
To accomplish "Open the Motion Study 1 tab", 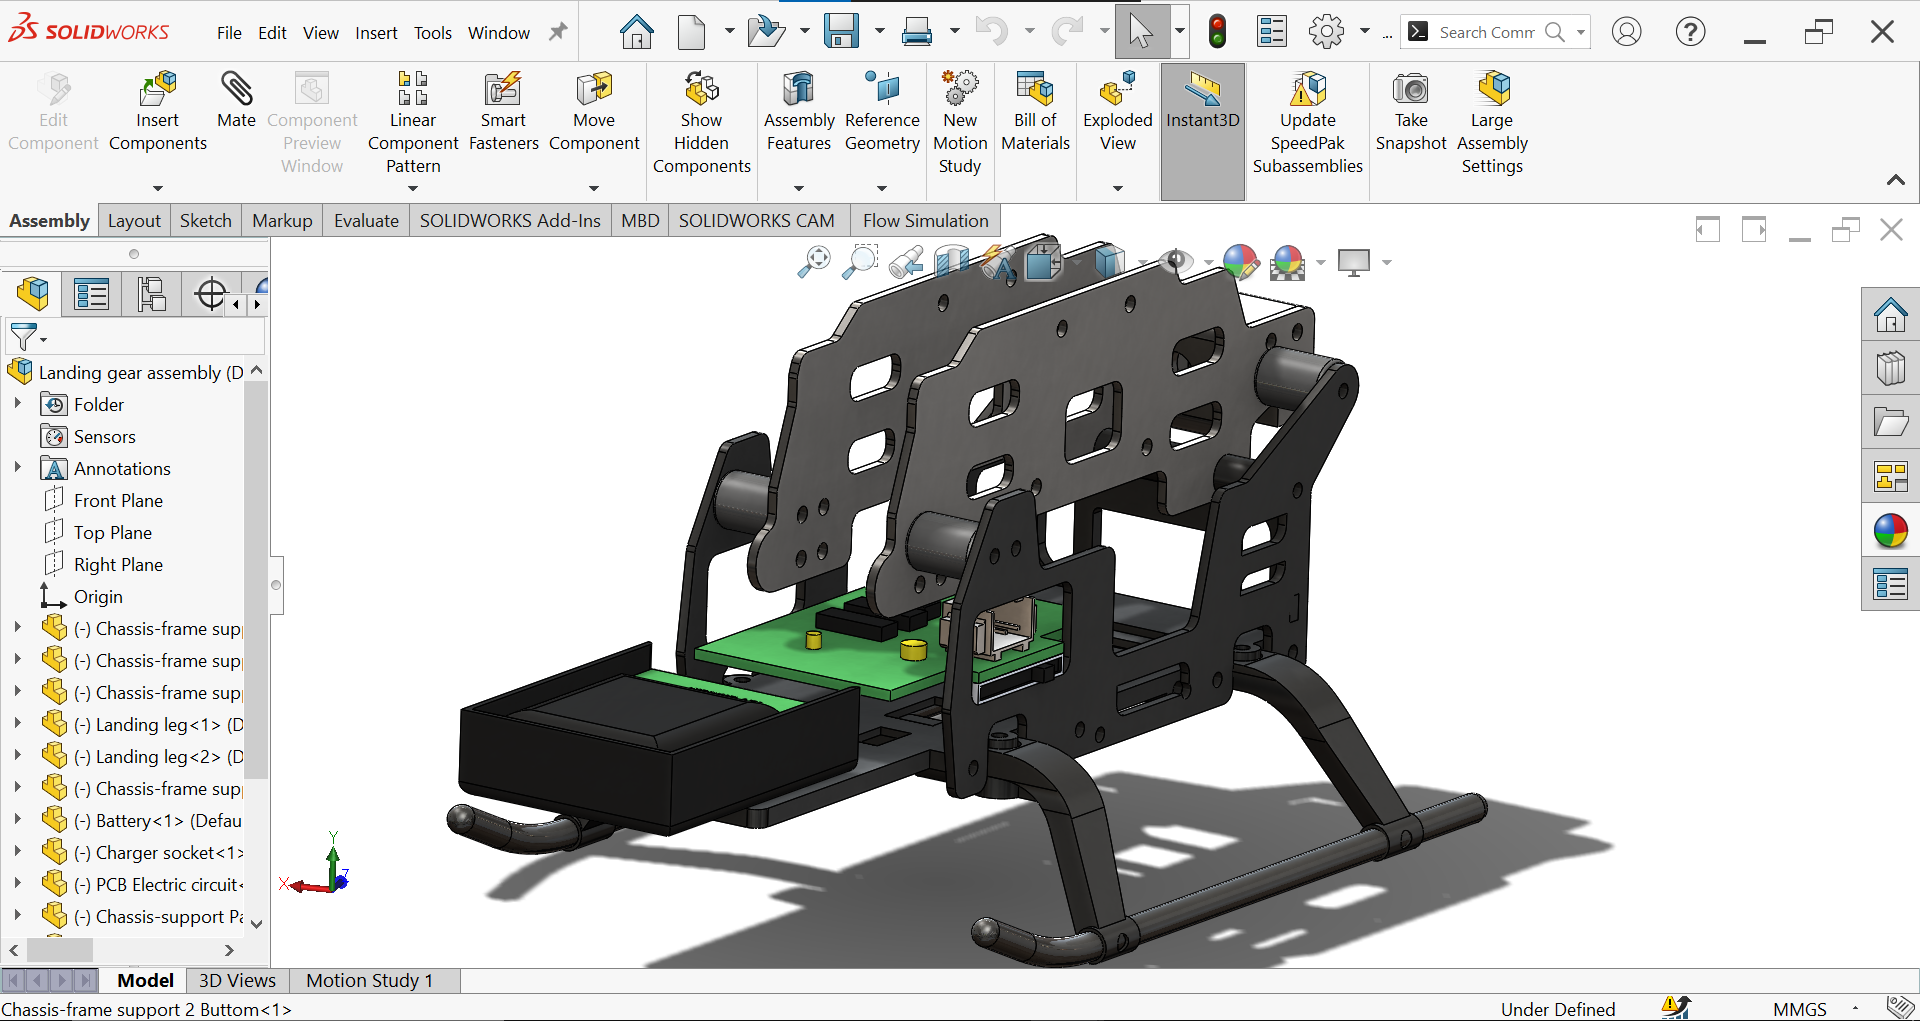I will pyautogui.click(x=370, y=981).
